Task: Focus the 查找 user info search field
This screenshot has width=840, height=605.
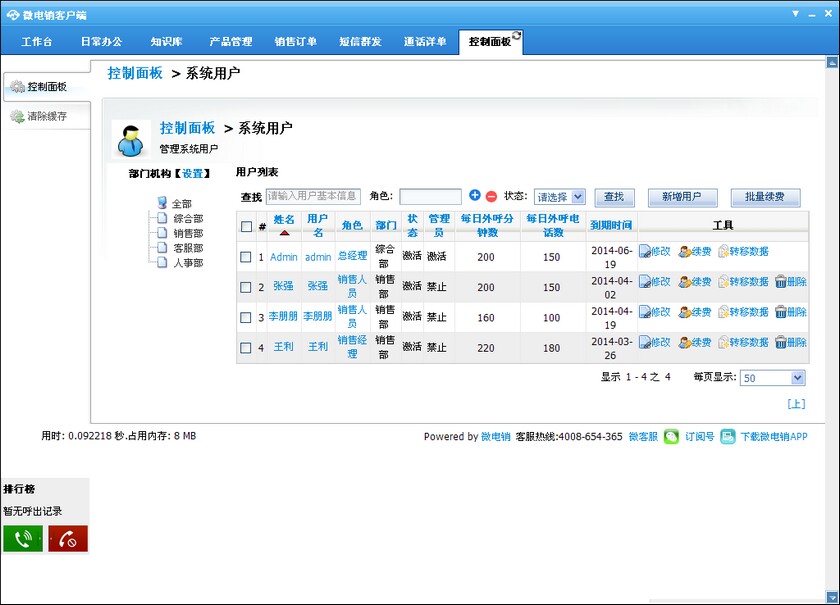Action: (313, 197)
